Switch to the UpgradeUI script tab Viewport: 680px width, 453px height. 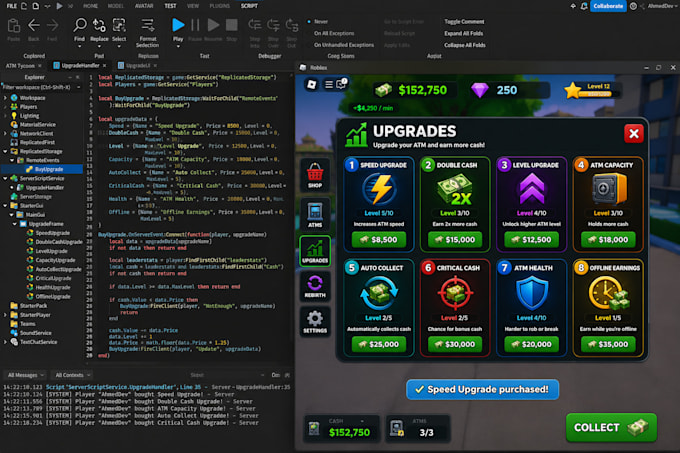(x=137, y=65)
